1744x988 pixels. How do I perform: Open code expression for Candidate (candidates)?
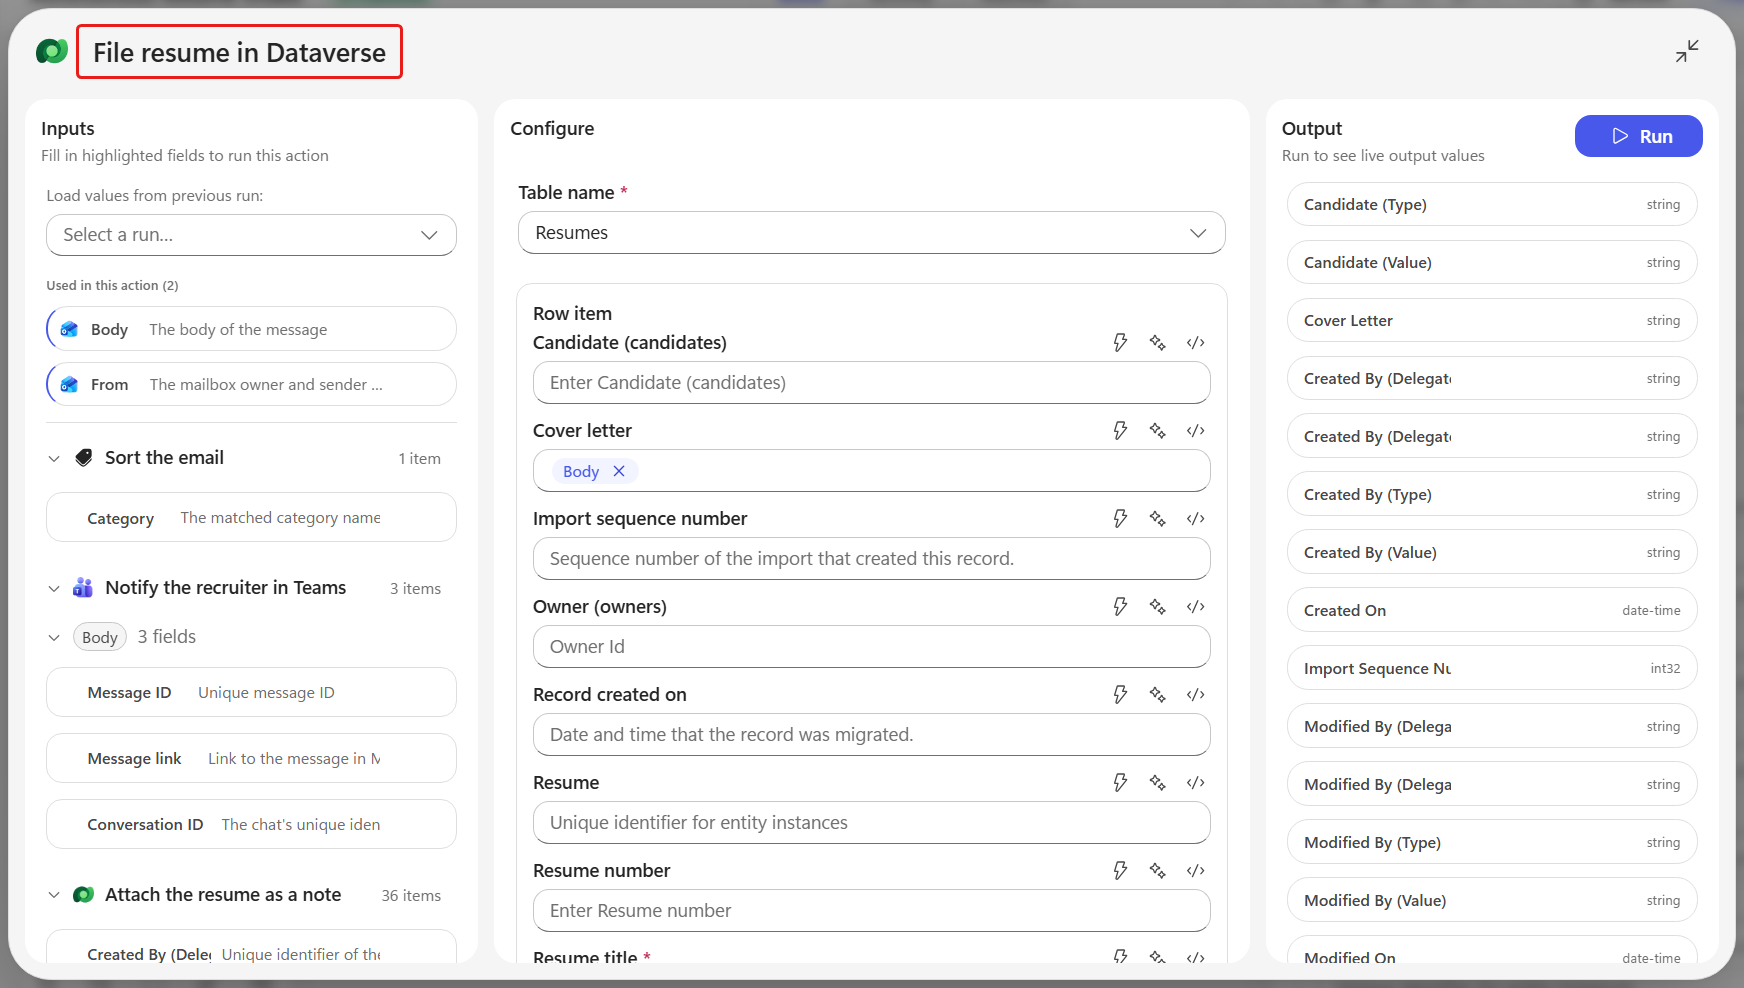tap(1195, 343)
